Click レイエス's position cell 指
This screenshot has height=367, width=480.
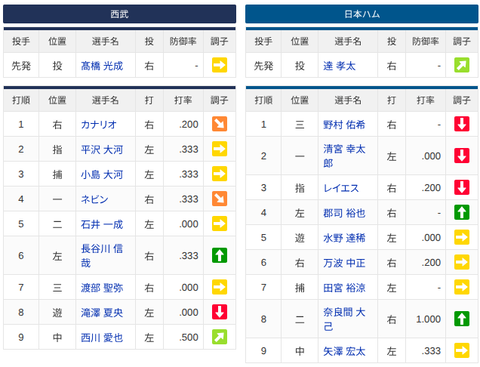[x=300, y=188]
